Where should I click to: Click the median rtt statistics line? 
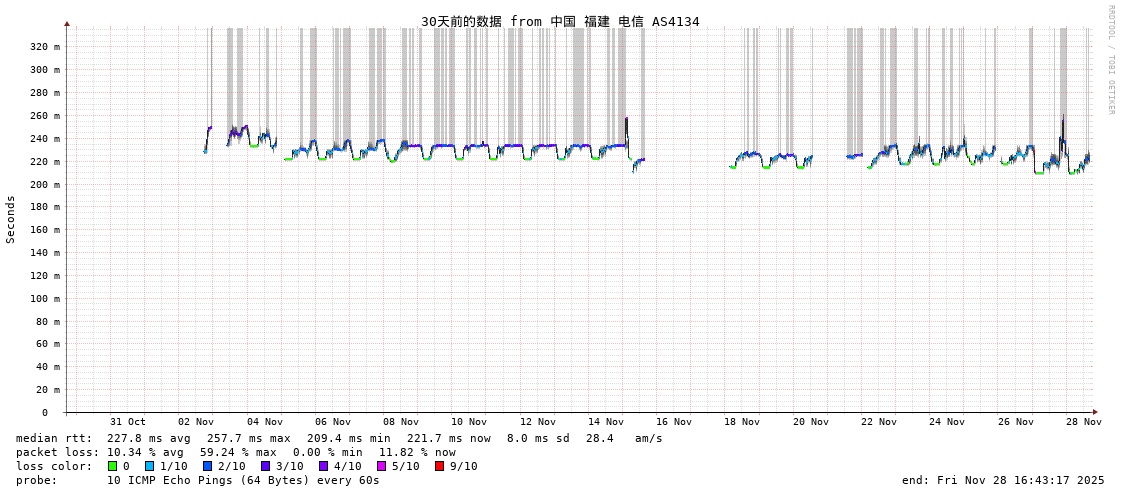click(x=339, y=438)
